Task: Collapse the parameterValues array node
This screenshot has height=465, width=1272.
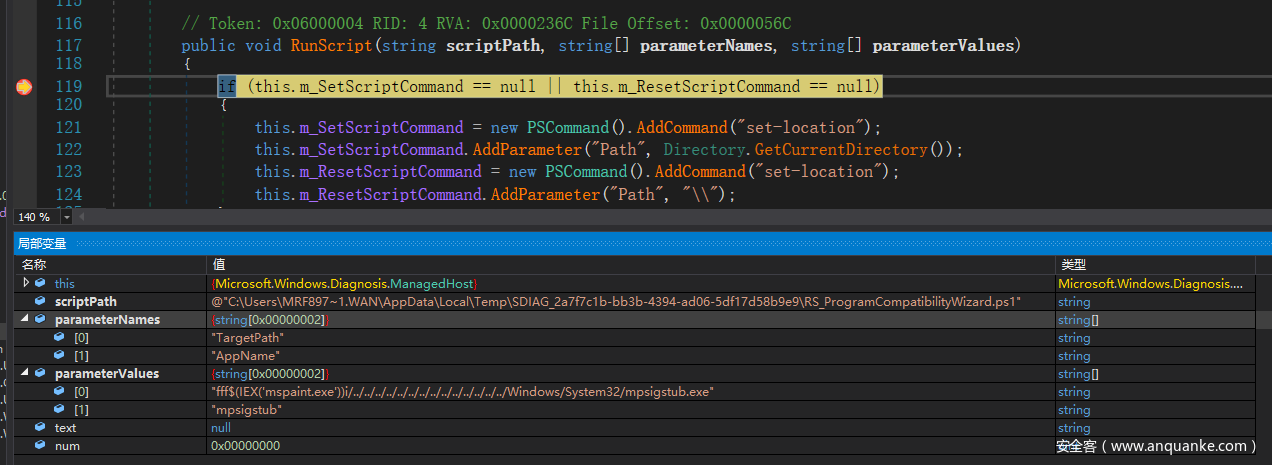Action: 25,374
